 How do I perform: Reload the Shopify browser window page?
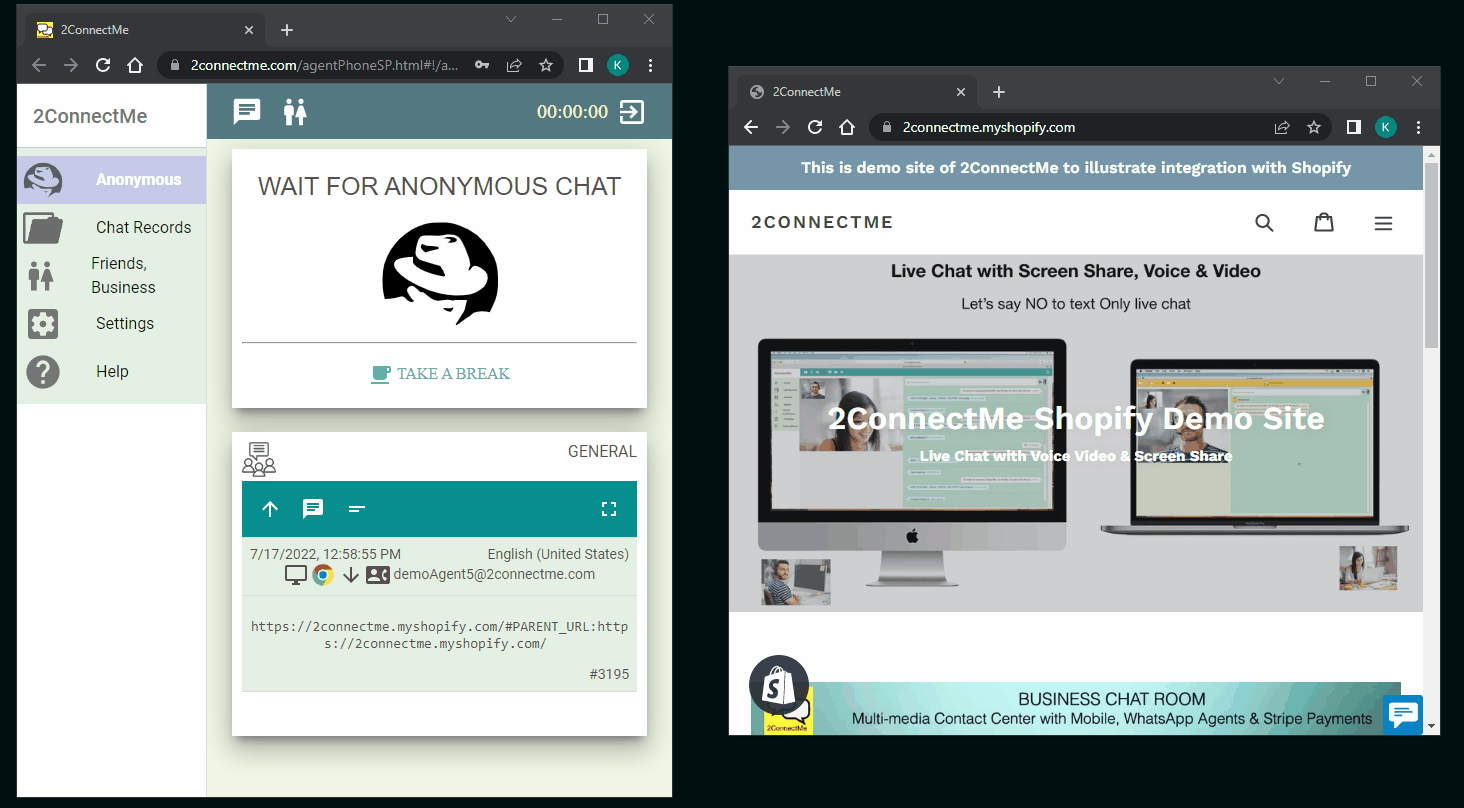815,127
